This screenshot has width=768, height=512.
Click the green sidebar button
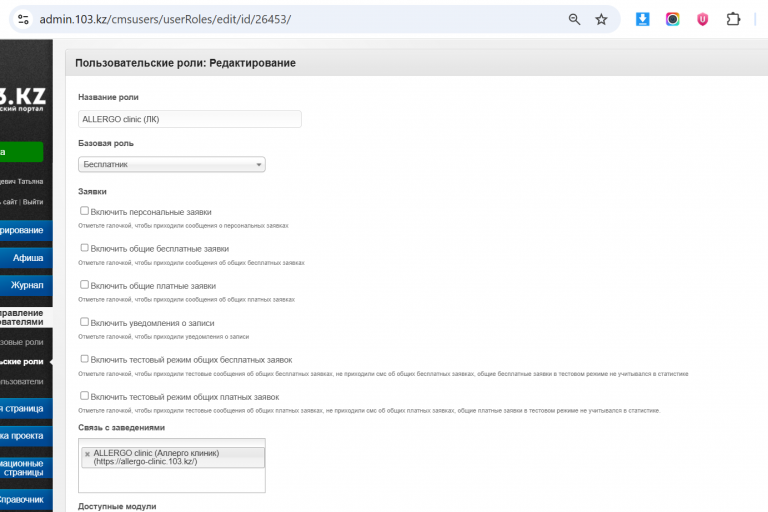pos(22,152)
